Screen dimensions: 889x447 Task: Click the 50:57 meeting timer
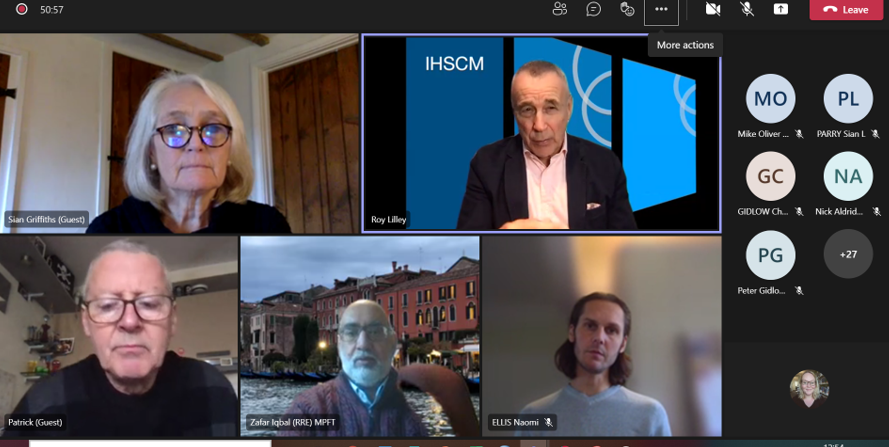tap(52, 10)
